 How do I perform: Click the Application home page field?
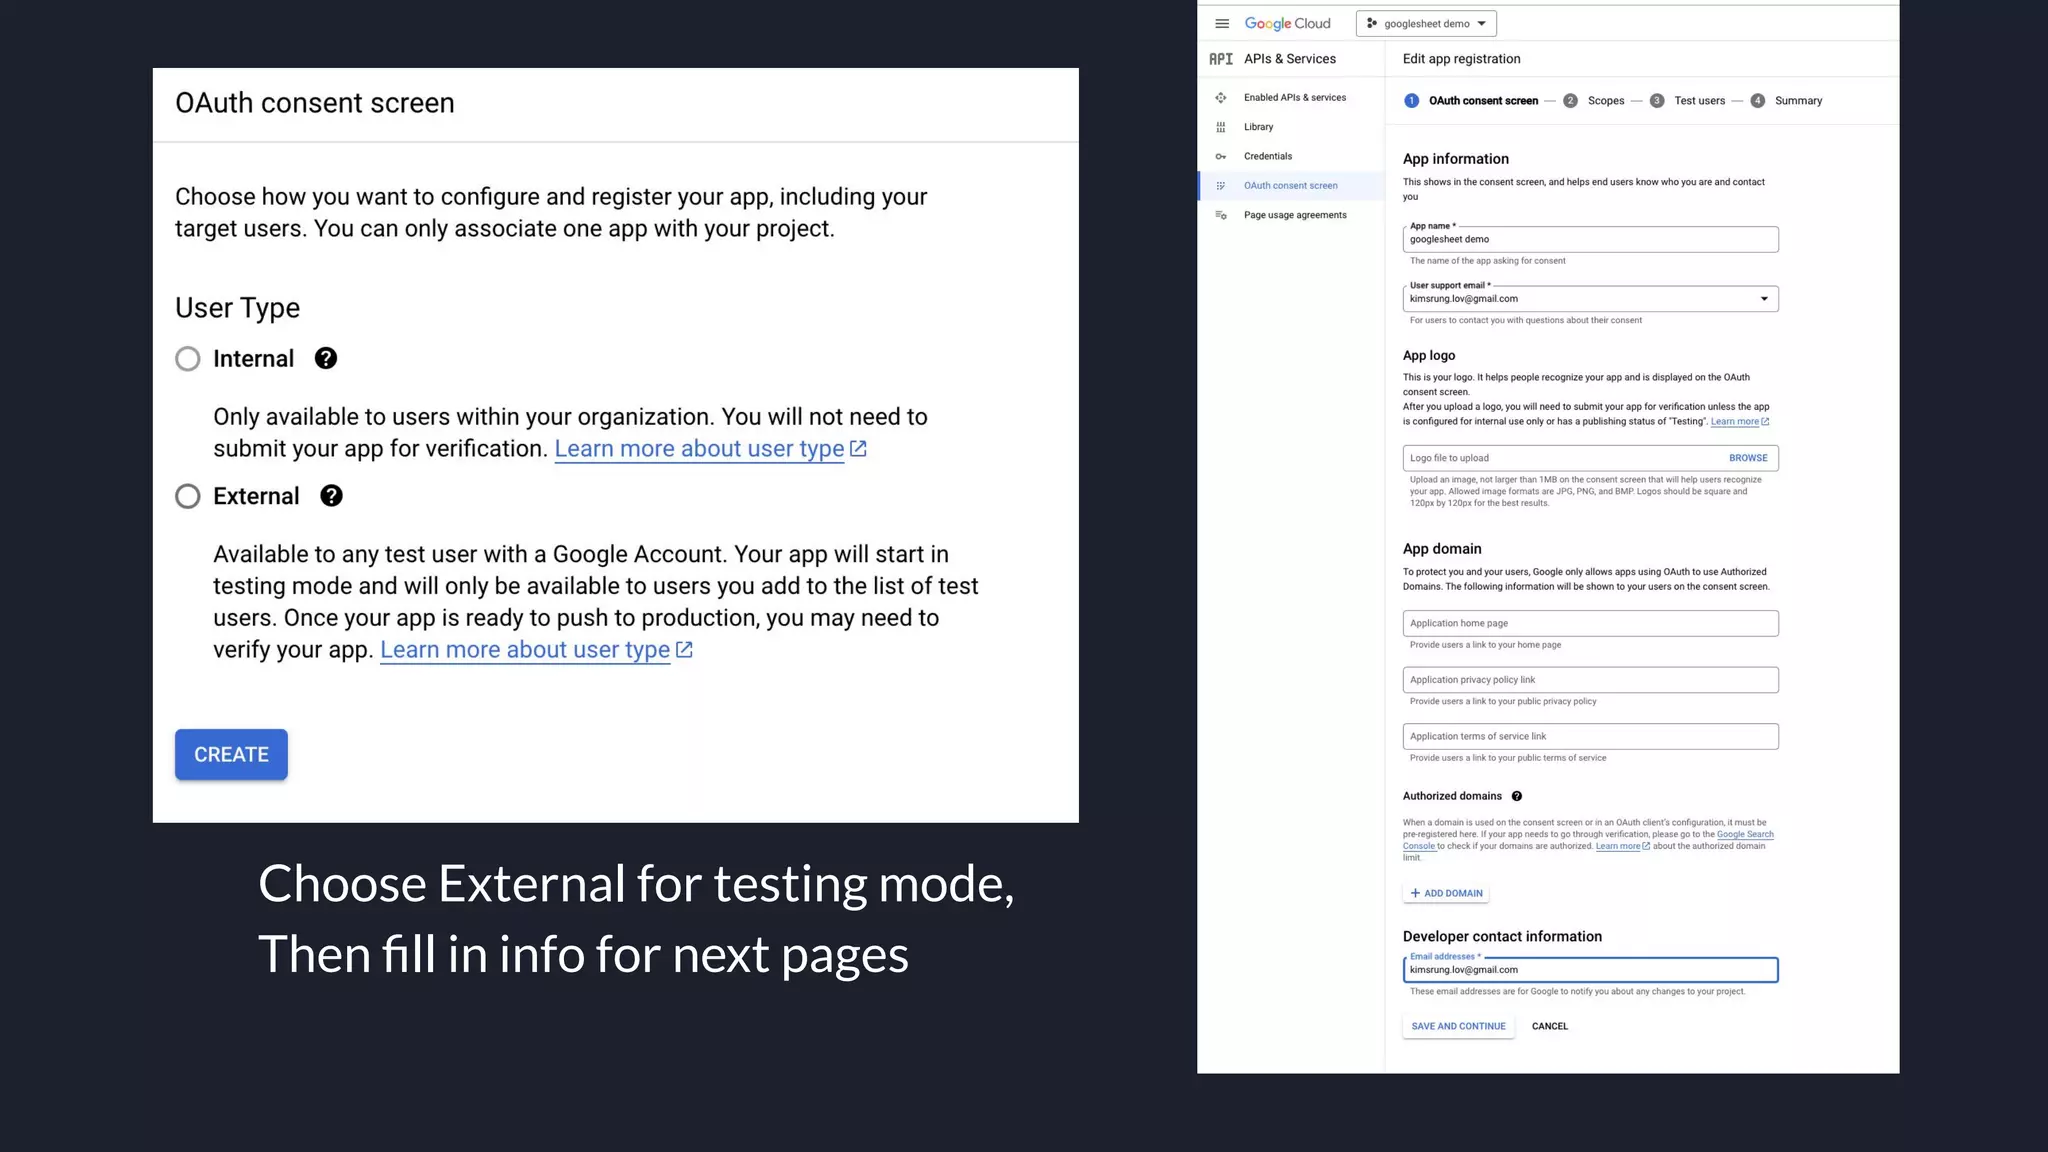1590,623
